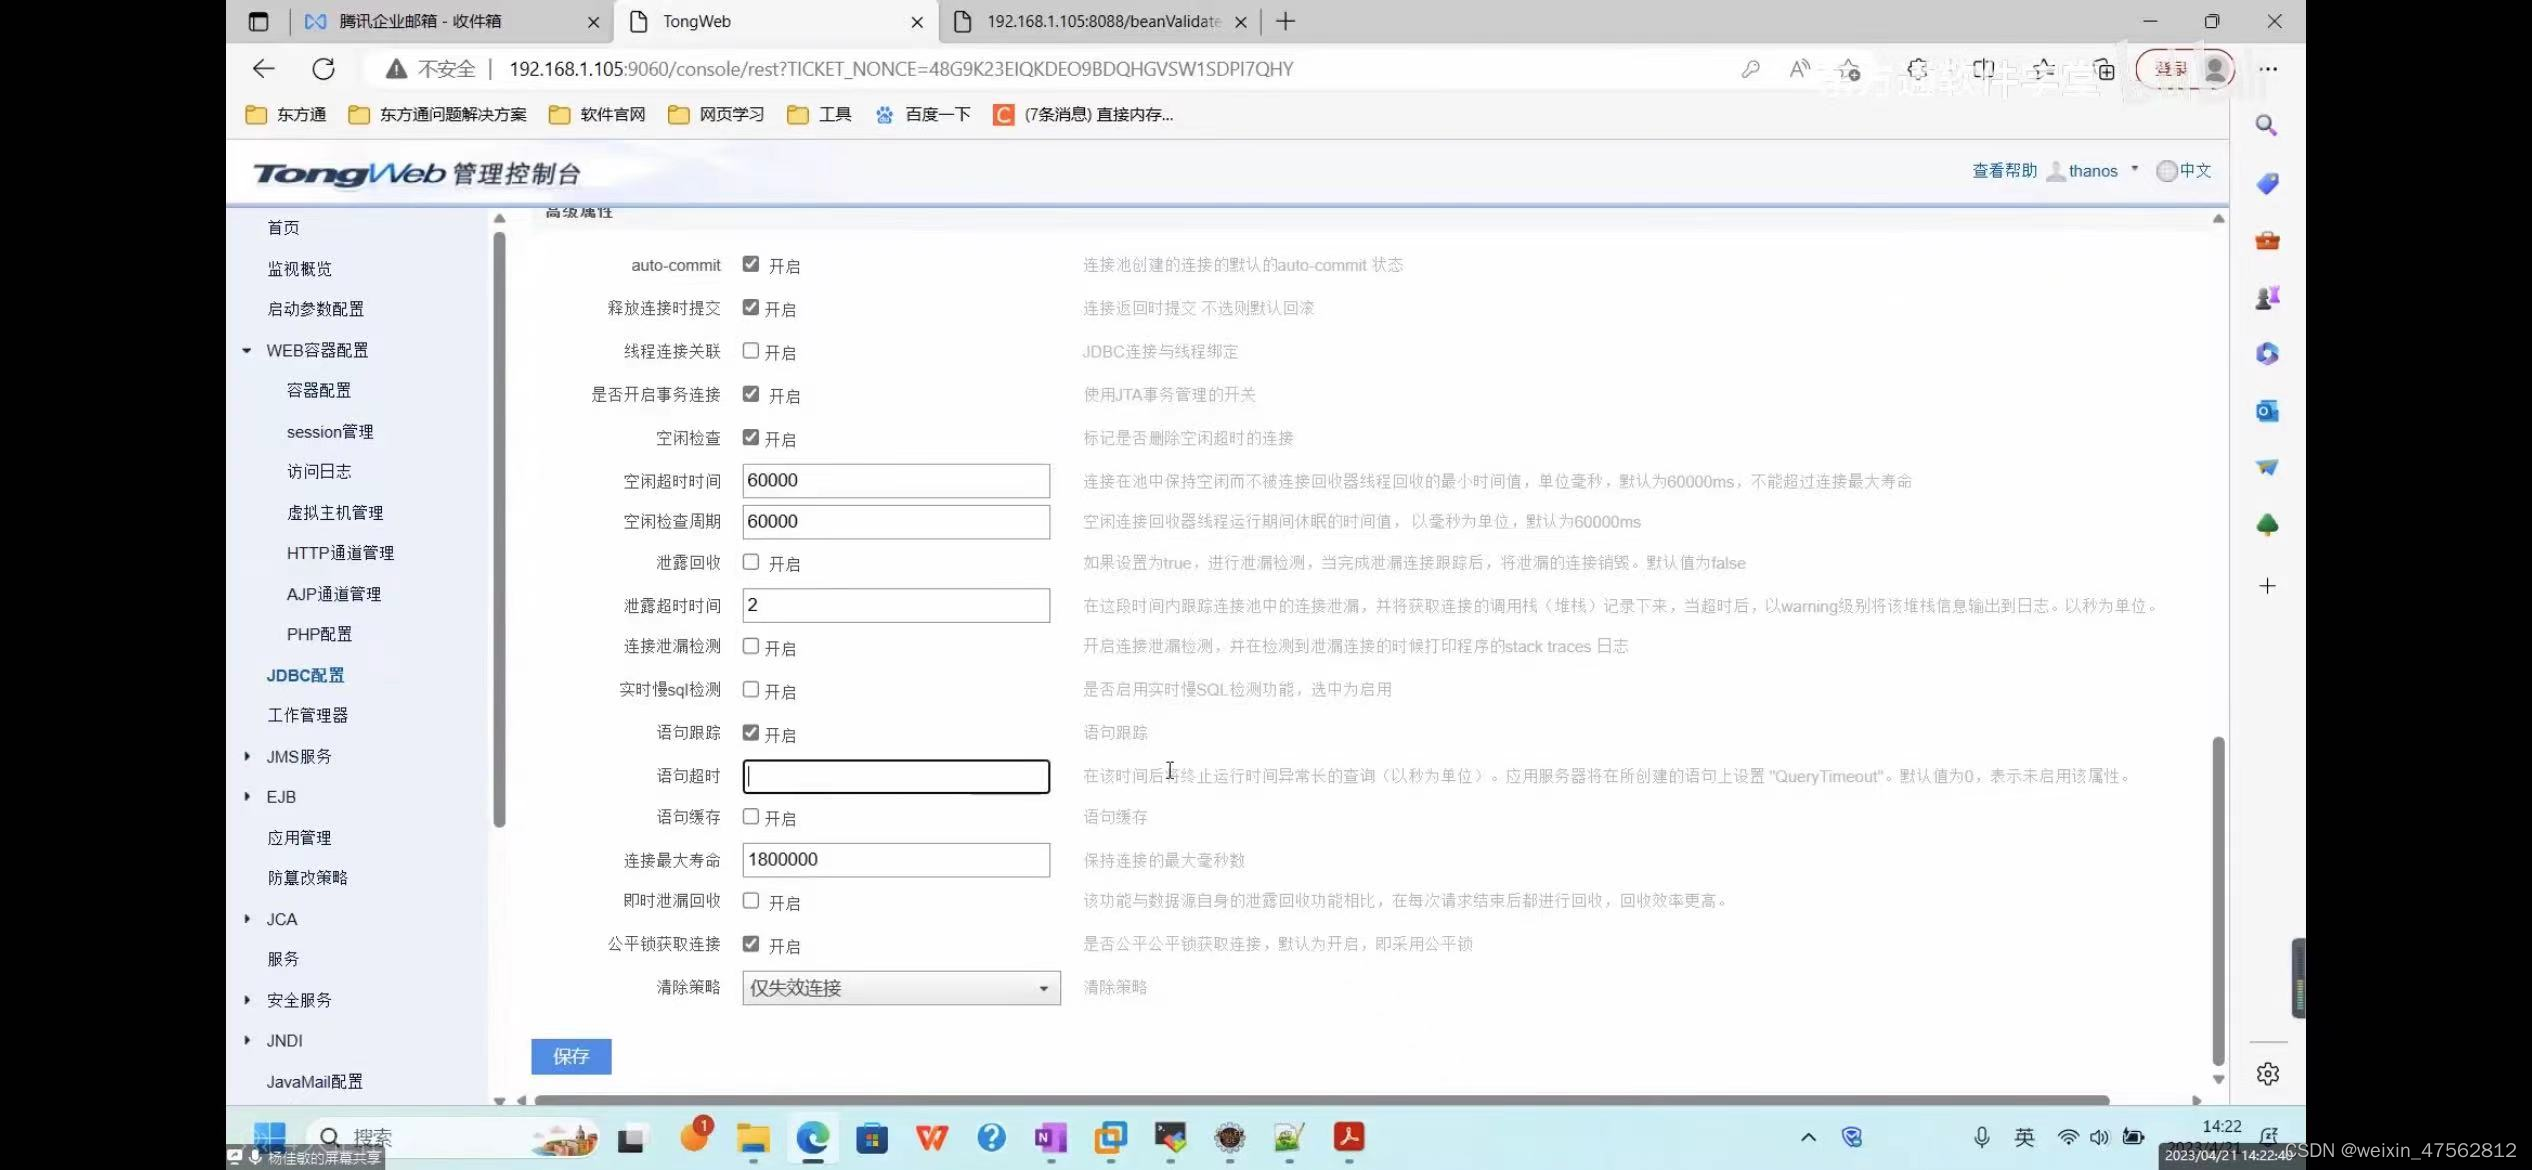The image size is (2532, 1170).
Task: Click the browser refresh icon
Action: tap(323, 69)
